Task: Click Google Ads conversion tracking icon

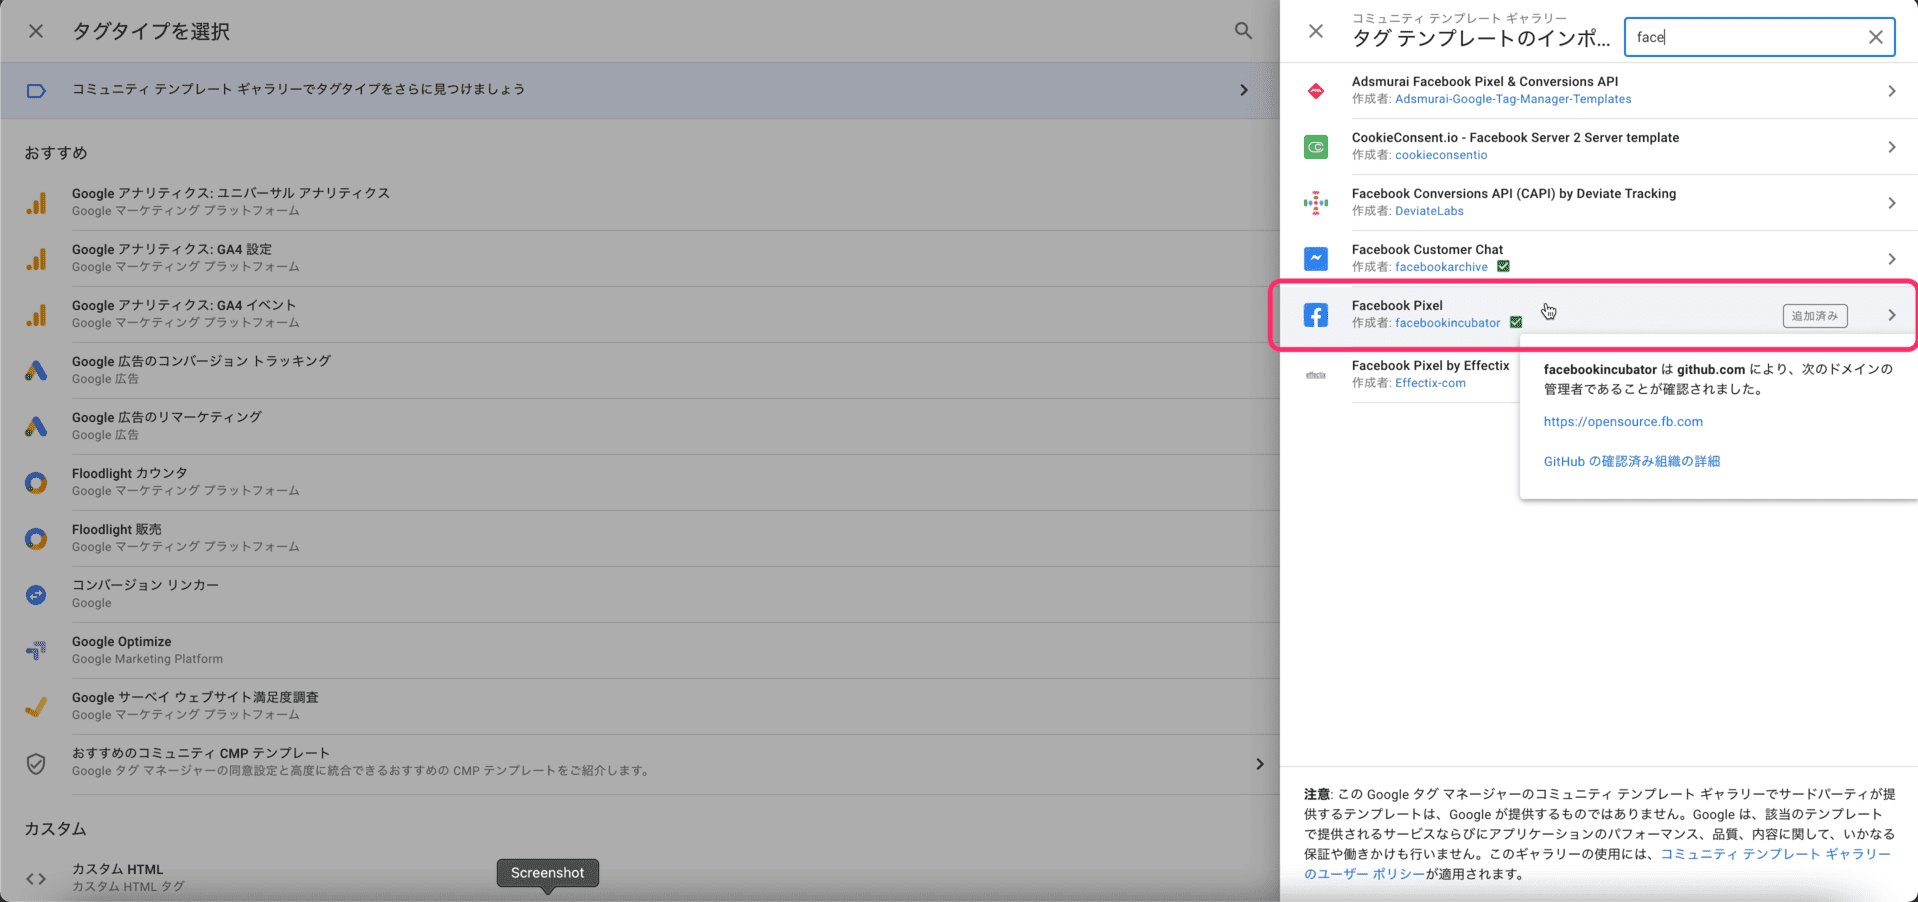Action: (36, 371)
